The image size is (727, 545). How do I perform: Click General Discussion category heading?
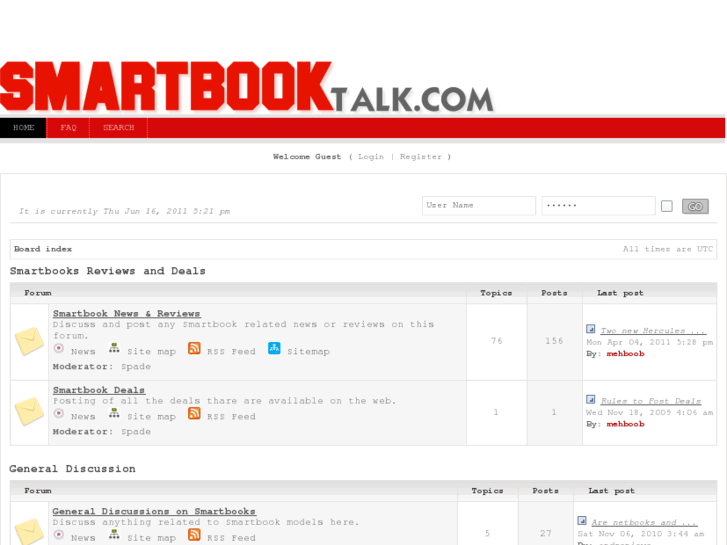72,469
